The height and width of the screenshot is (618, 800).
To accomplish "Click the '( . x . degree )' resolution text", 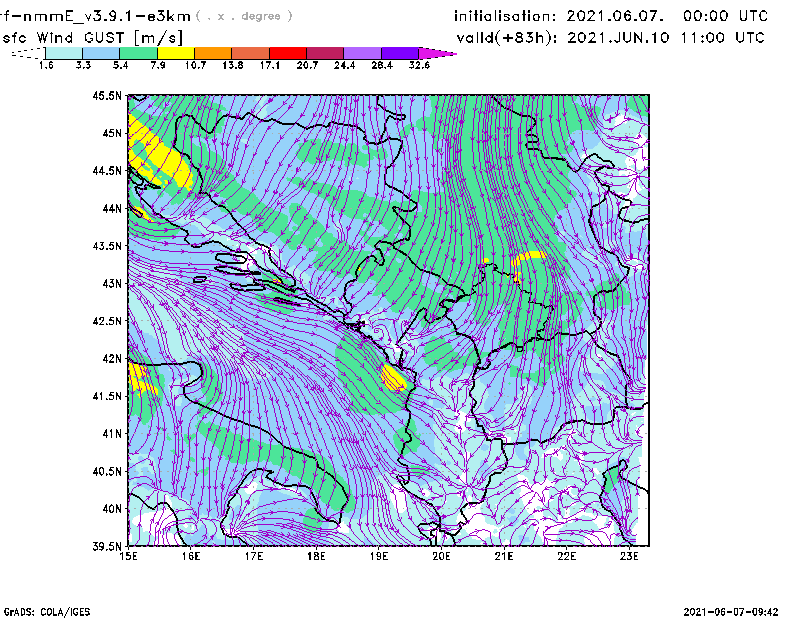I will (244, 16).
